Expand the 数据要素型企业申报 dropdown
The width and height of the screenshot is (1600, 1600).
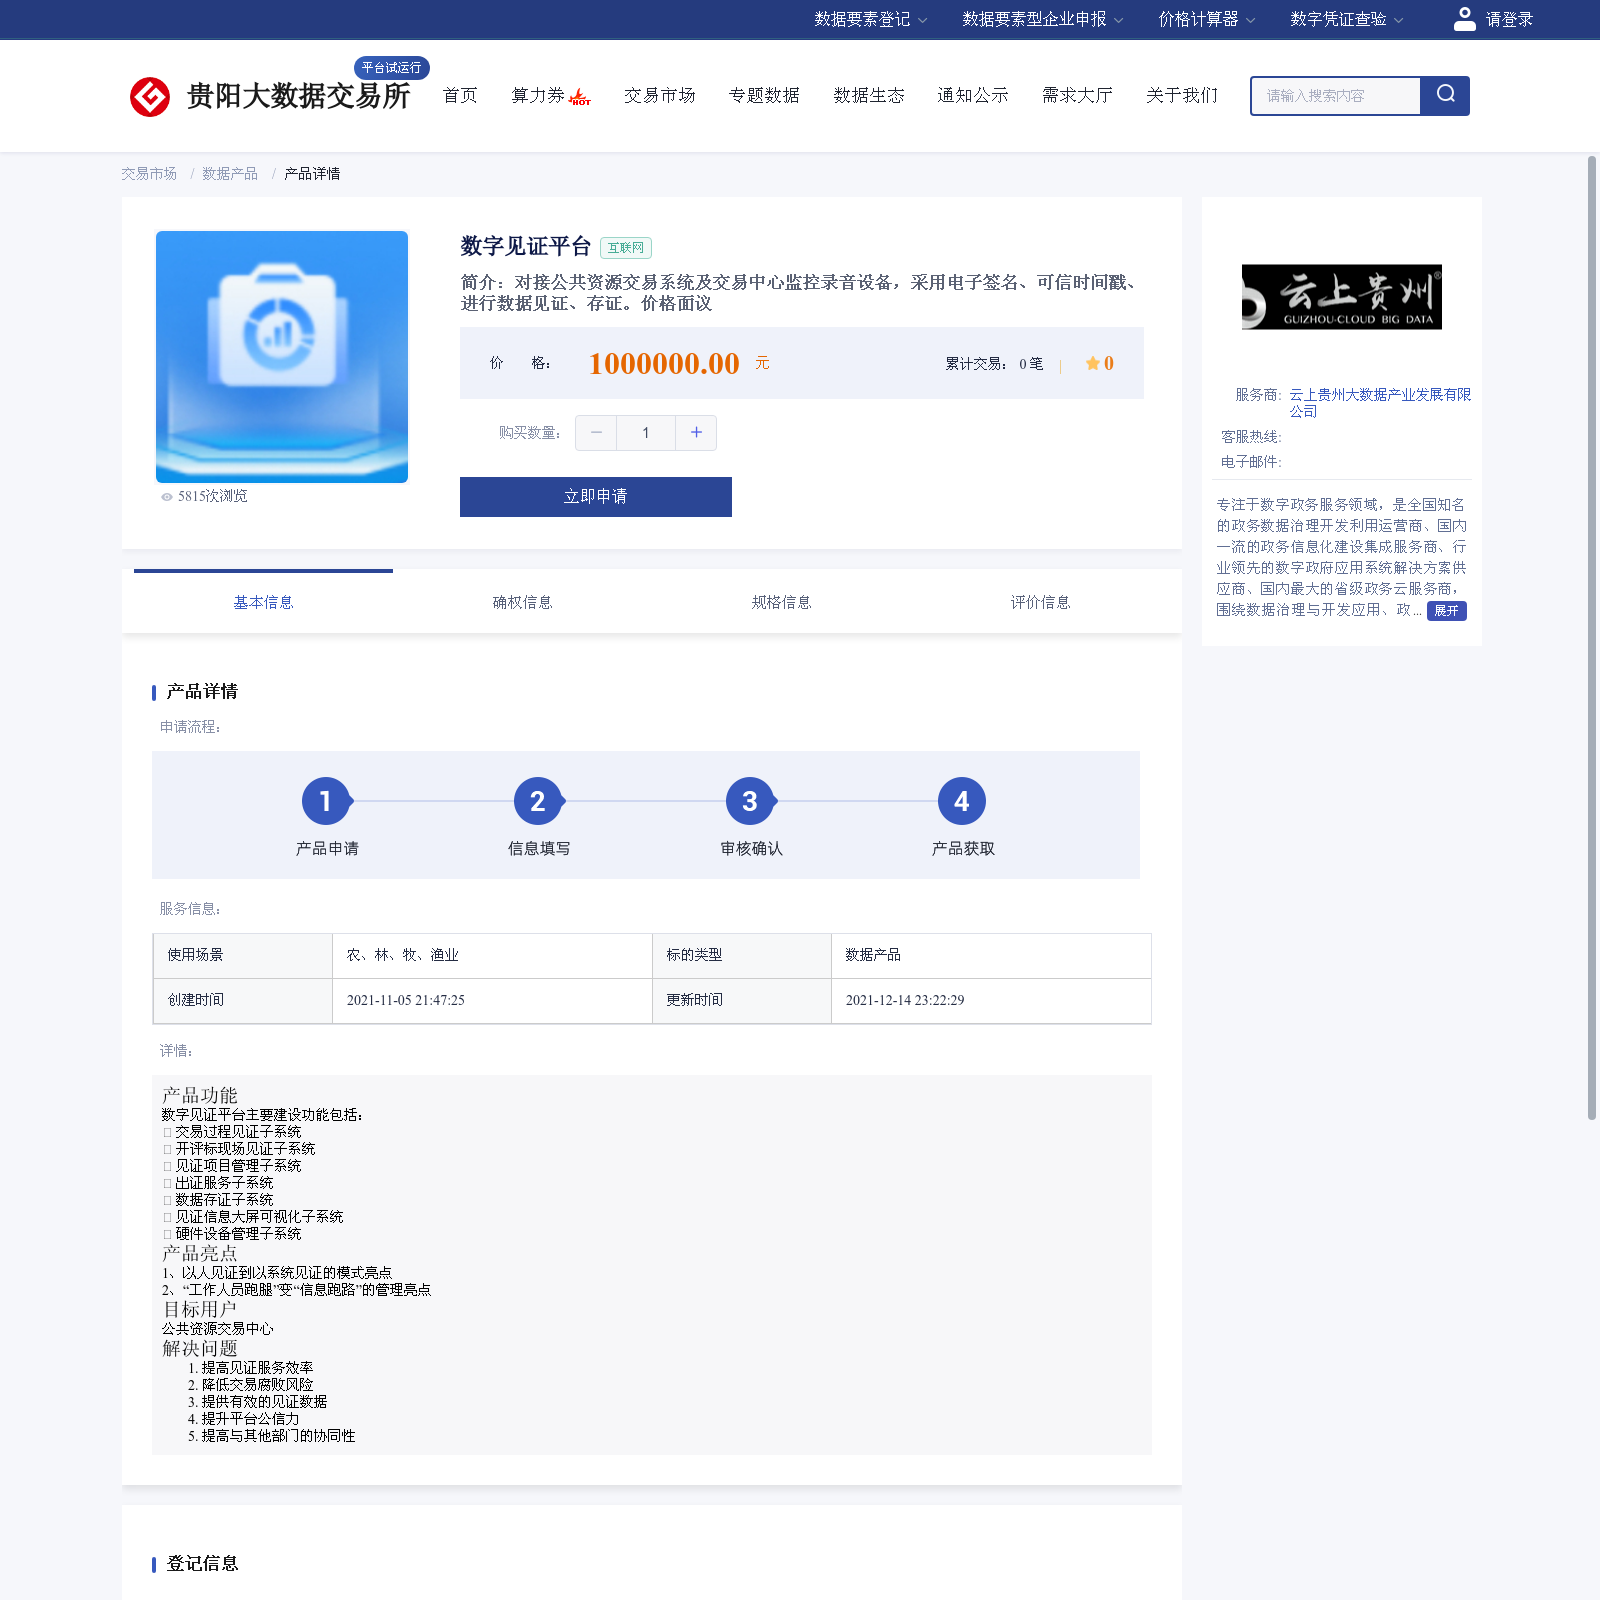[1043, 19]
